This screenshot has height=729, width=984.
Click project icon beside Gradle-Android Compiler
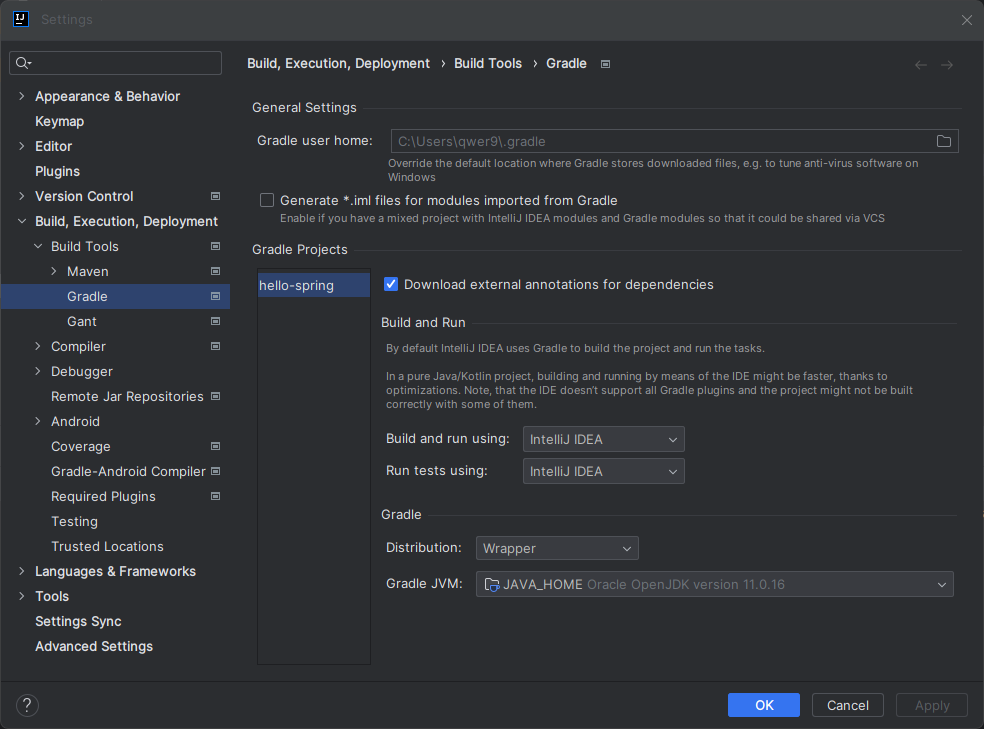(x=215, y=471)
